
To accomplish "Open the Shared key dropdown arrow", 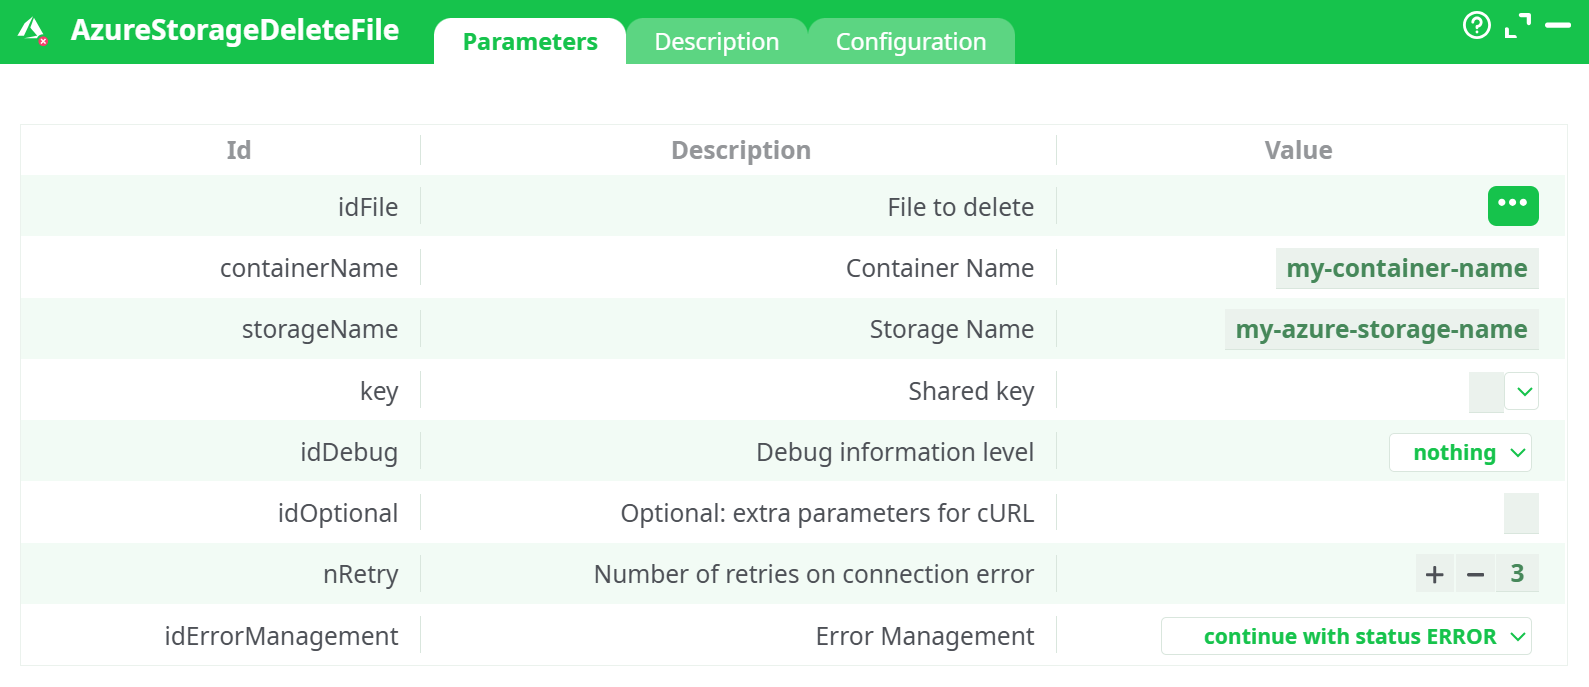I will 1523,392.
